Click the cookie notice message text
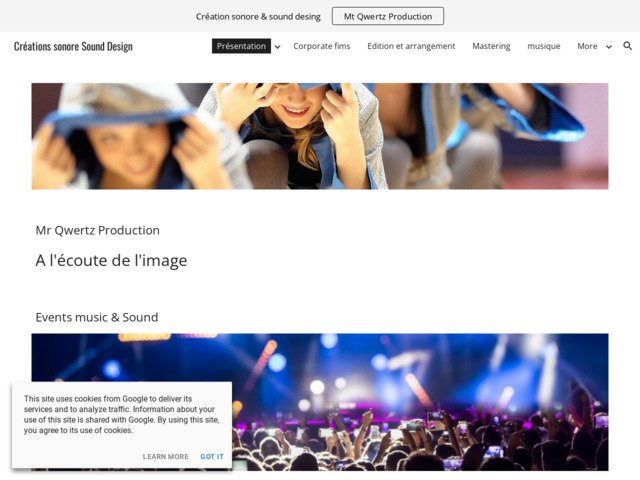 tap(122, 414)
